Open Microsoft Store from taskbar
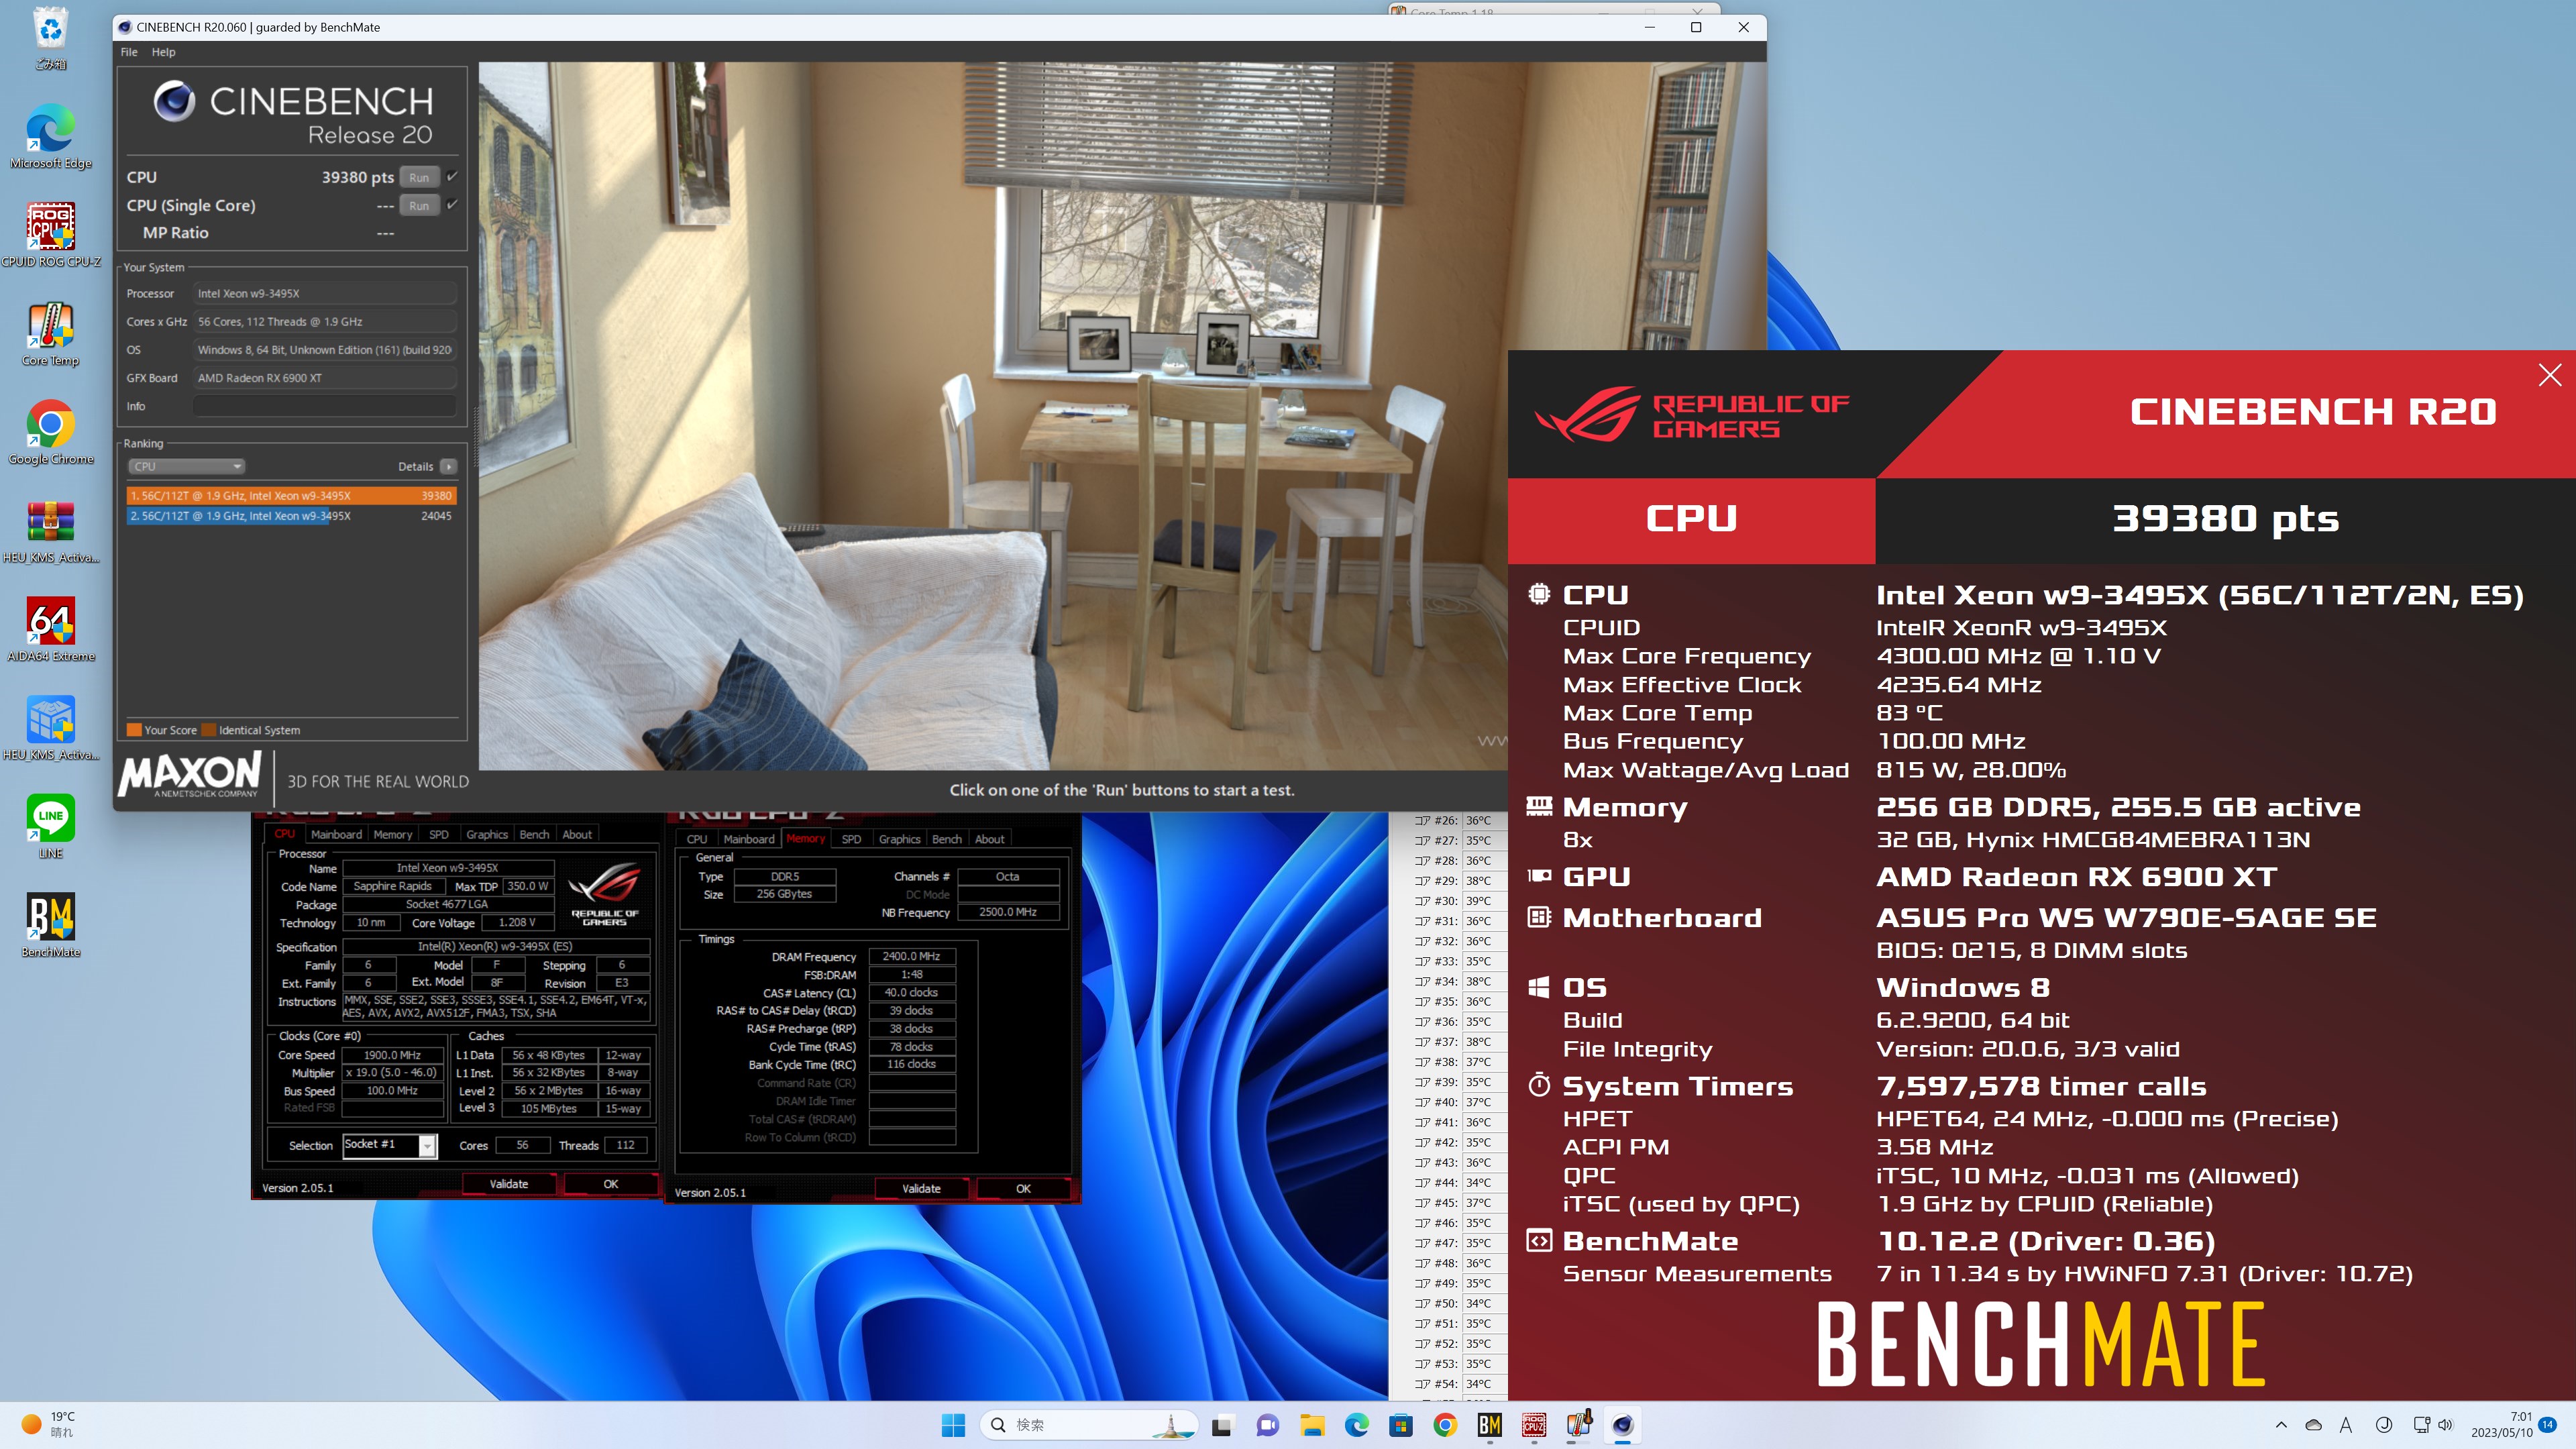This screenshot has height=1449, width=2576. click(1401, 1425)
